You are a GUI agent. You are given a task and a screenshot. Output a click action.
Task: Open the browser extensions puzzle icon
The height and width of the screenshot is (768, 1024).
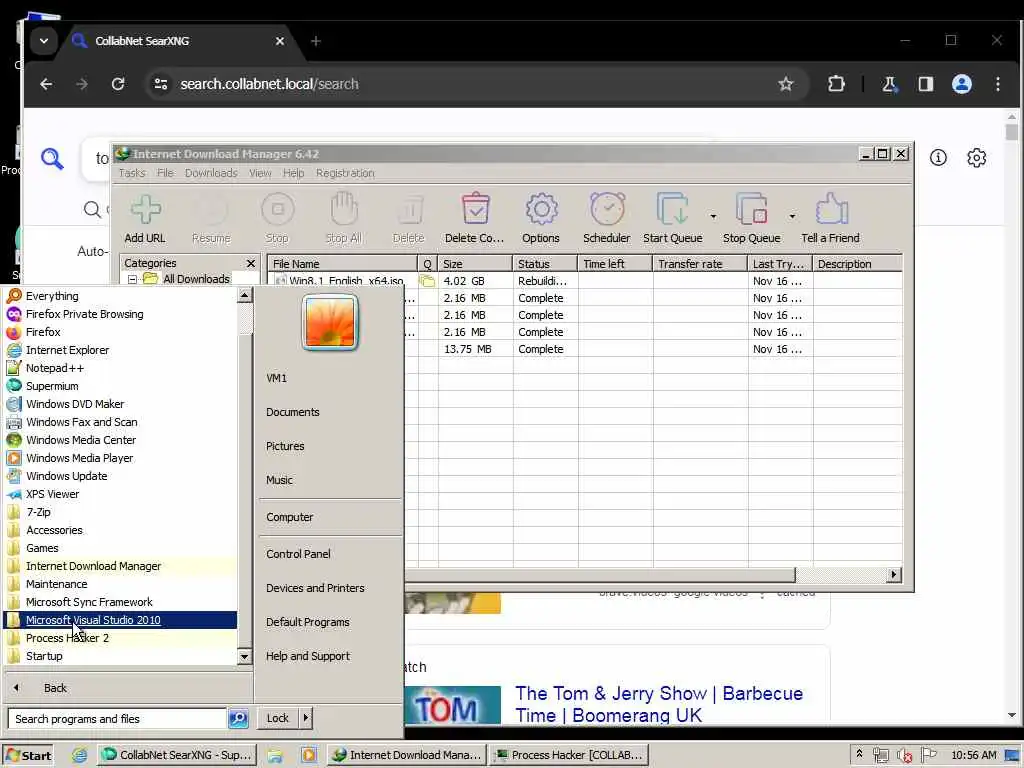coord(837,84)
